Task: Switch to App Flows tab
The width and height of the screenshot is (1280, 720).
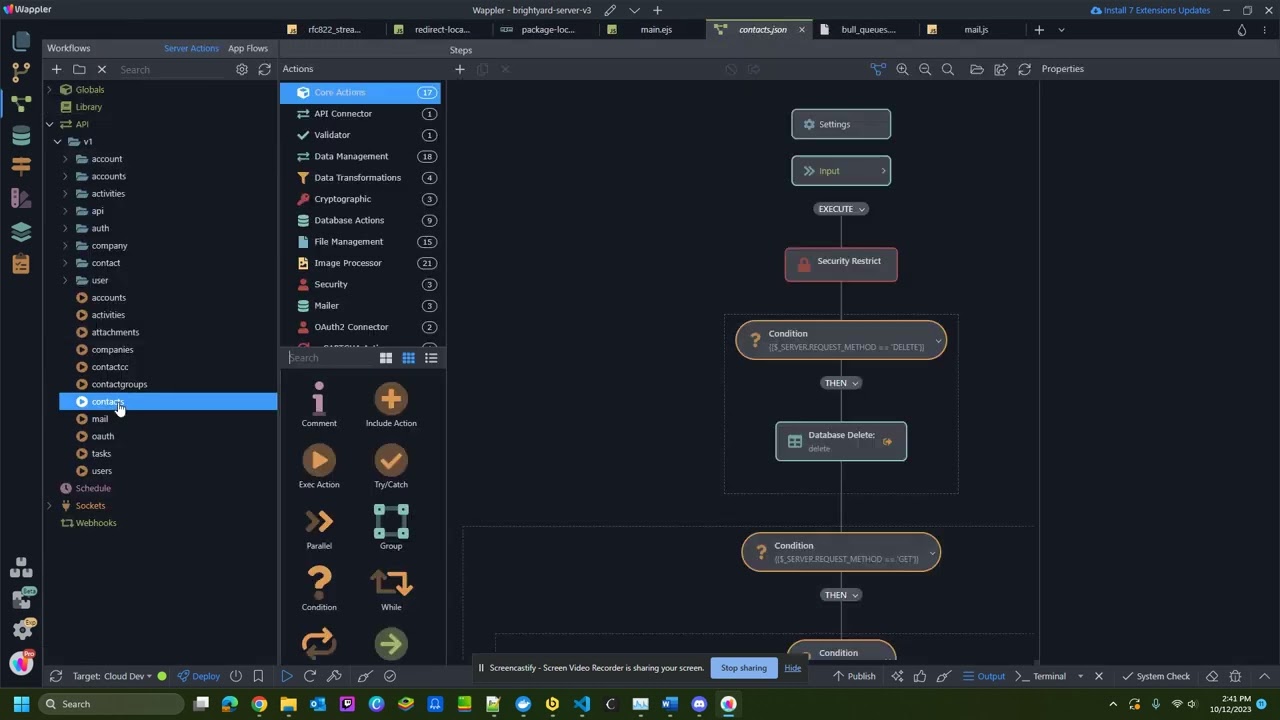Action: click(248, 48)
